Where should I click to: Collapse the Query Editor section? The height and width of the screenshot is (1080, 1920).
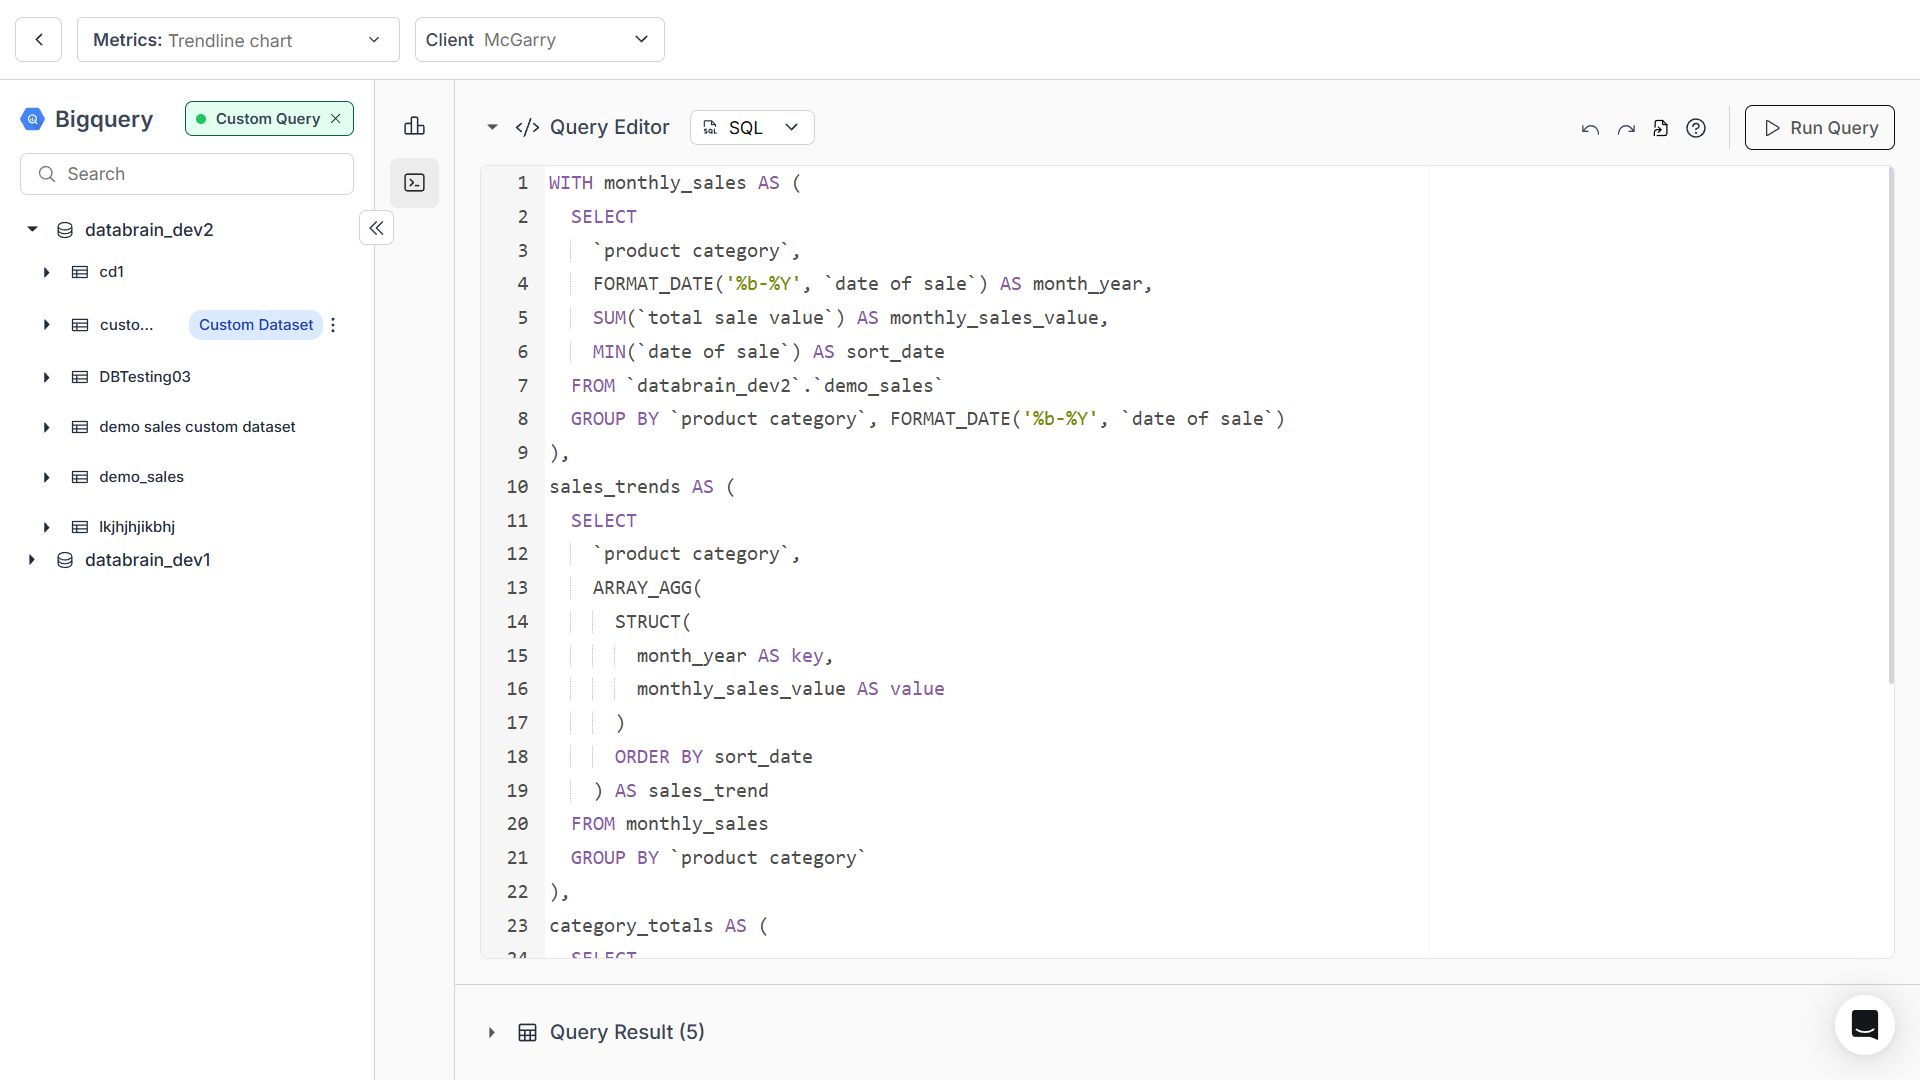492,127
